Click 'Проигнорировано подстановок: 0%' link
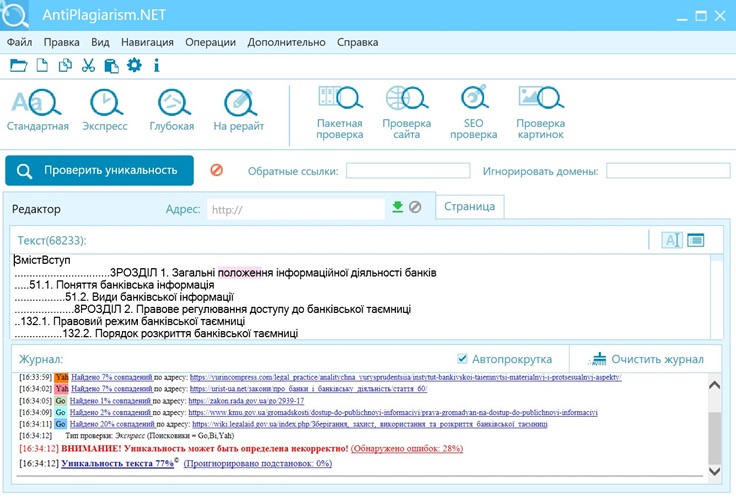Viewport: 736px width, 500px height. 258,463
